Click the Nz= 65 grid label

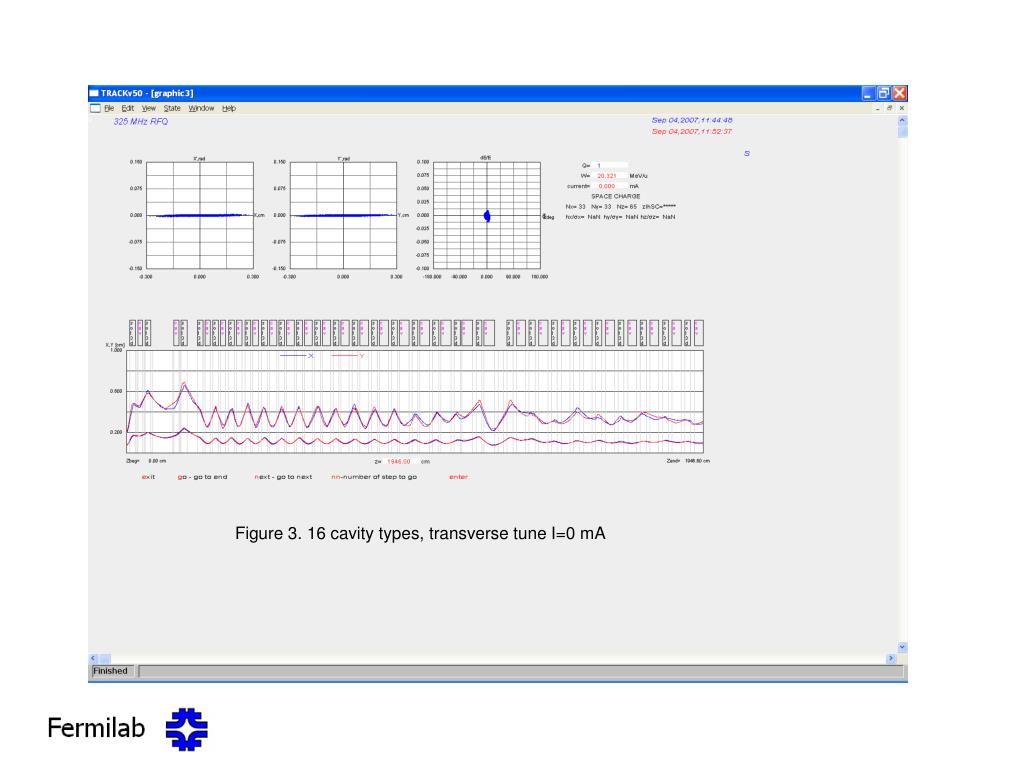coord(626,206)
